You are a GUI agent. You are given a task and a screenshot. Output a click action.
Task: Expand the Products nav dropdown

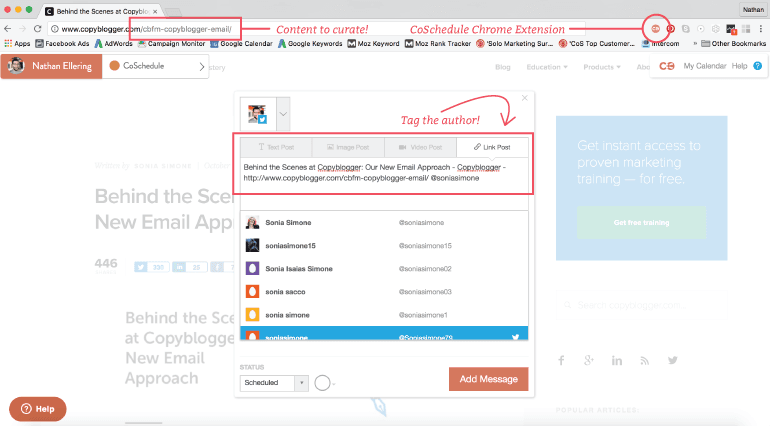coord(602,67)
